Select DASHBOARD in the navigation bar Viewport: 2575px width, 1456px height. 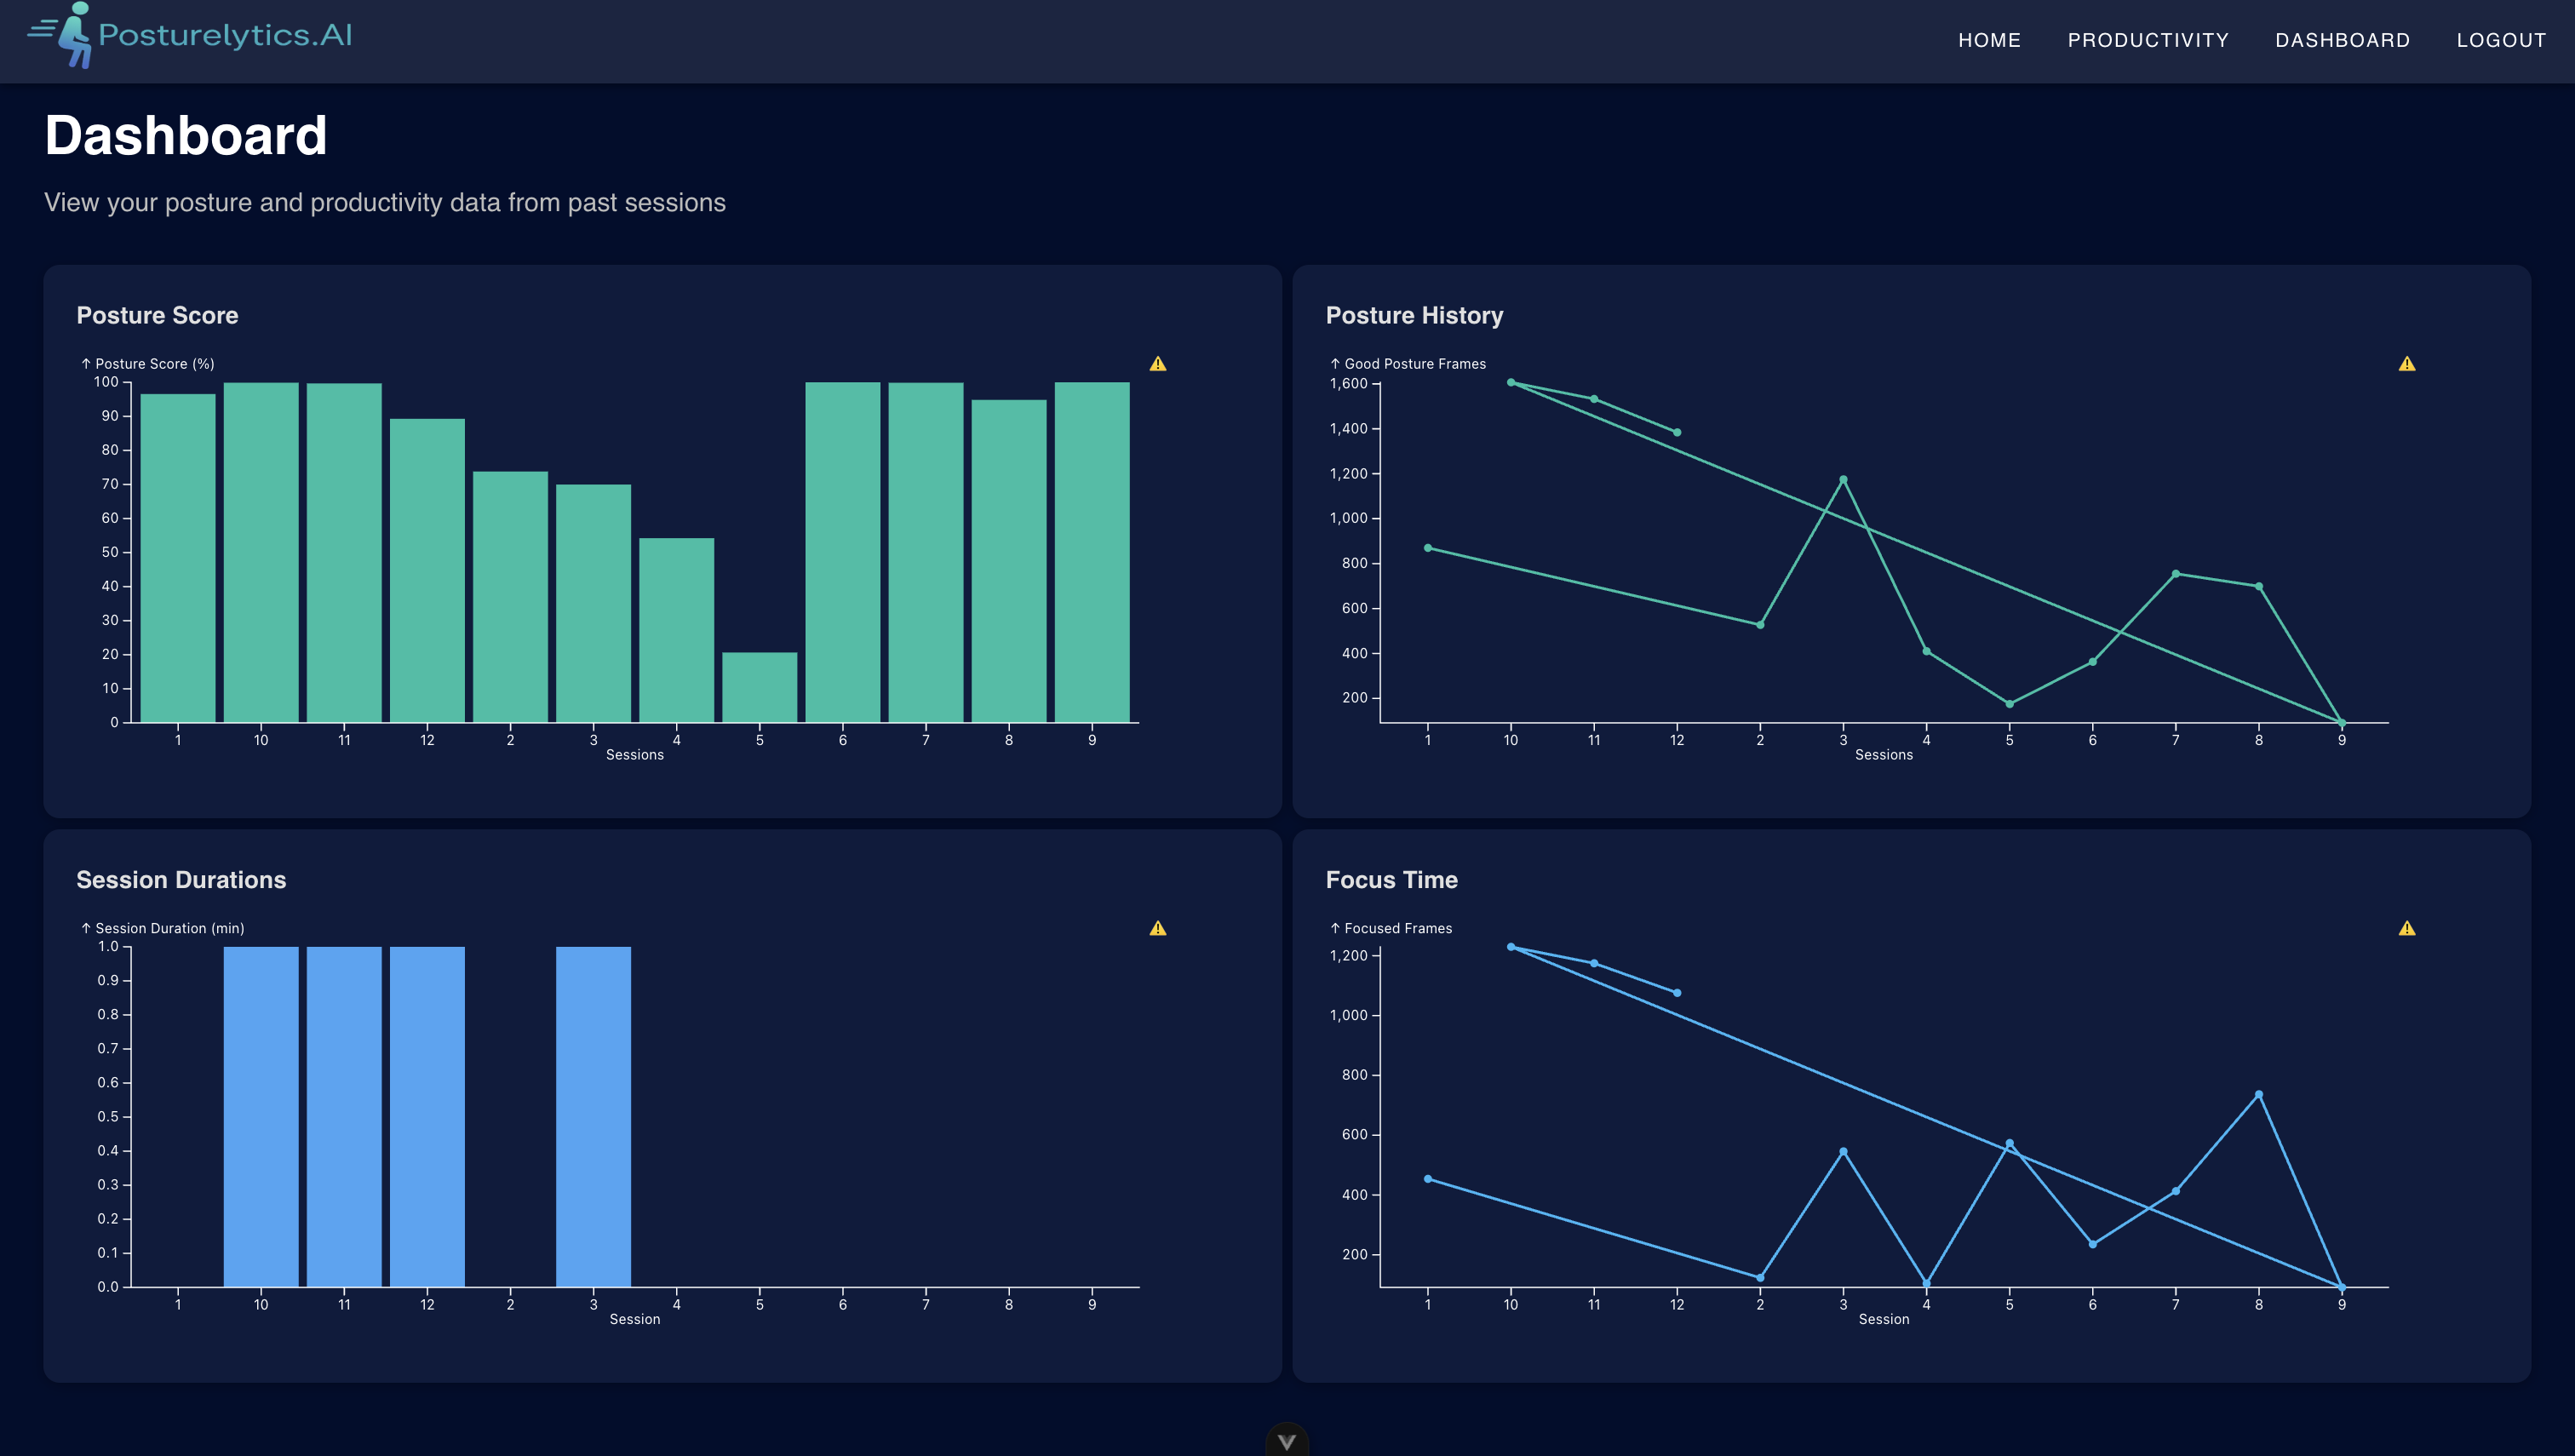click(2342, 40)
